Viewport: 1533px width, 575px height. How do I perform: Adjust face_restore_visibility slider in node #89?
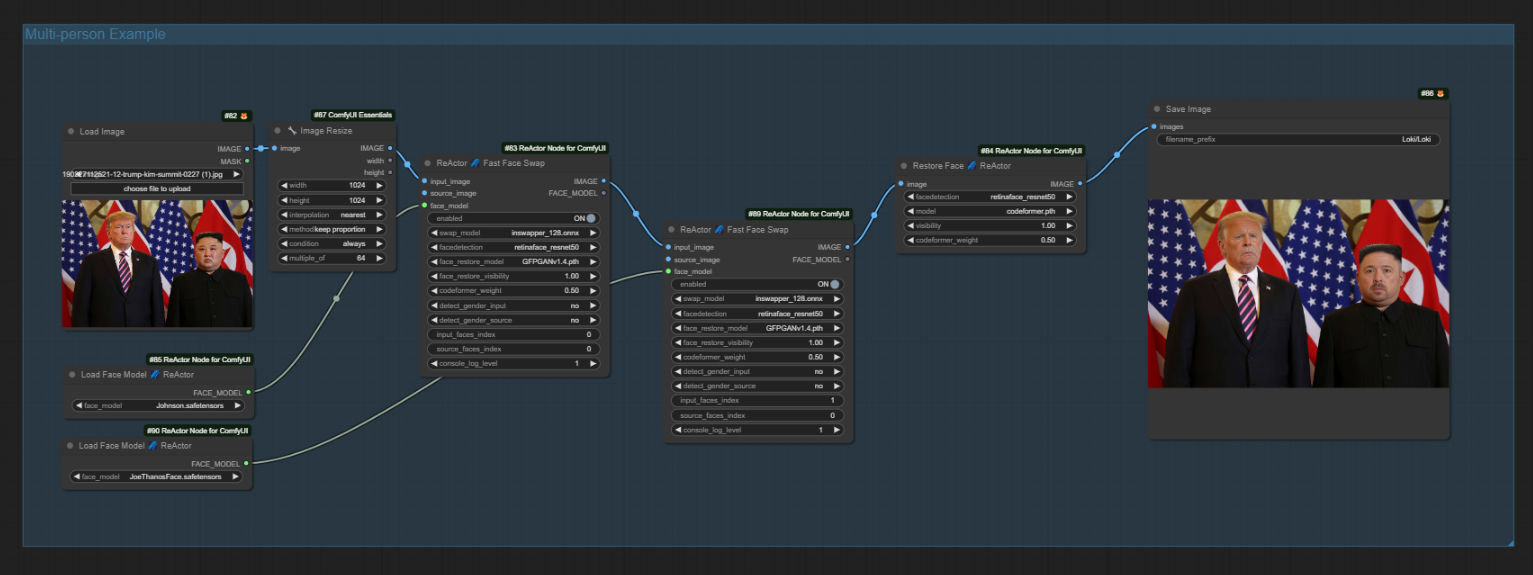(x=757, y=342)
